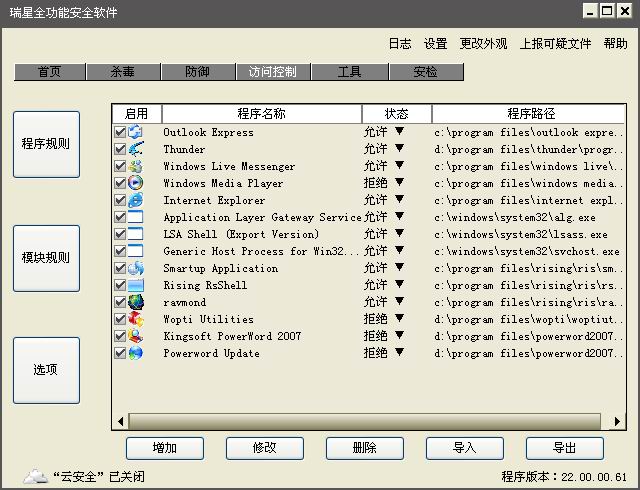
Task: Open ravmond status dropdown
Action: click(400, 301)
